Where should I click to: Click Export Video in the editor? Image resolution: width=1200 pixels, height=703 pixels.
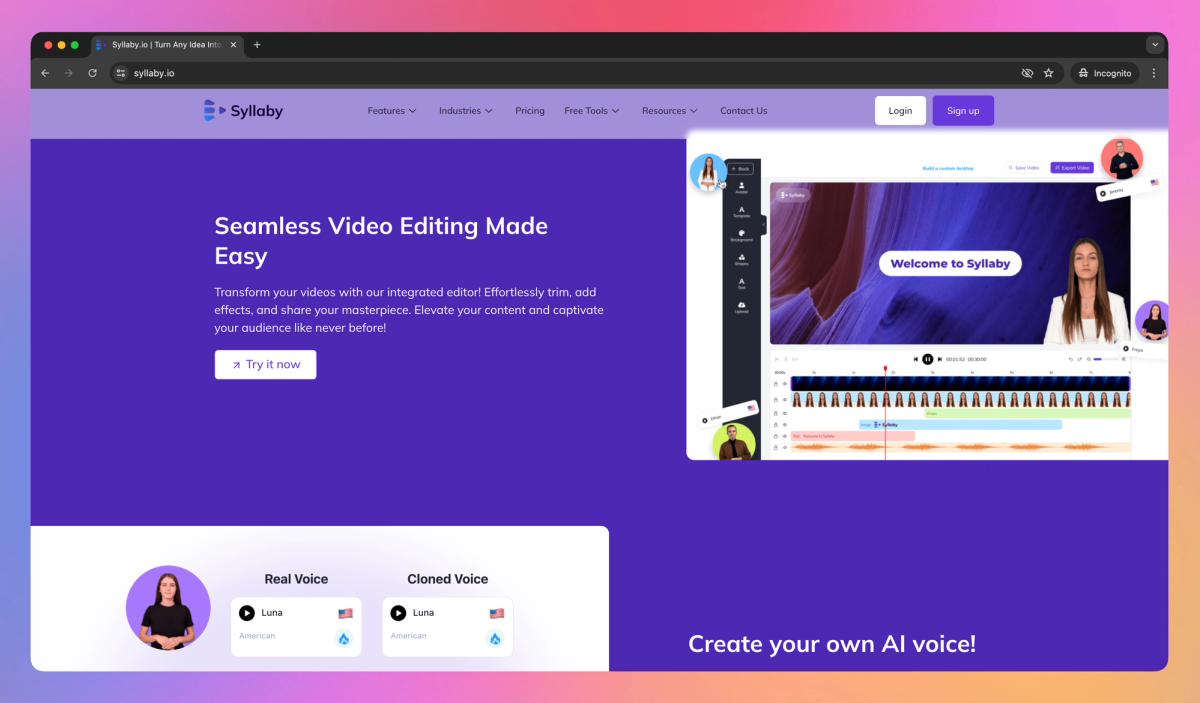(x=1072, y=168)
